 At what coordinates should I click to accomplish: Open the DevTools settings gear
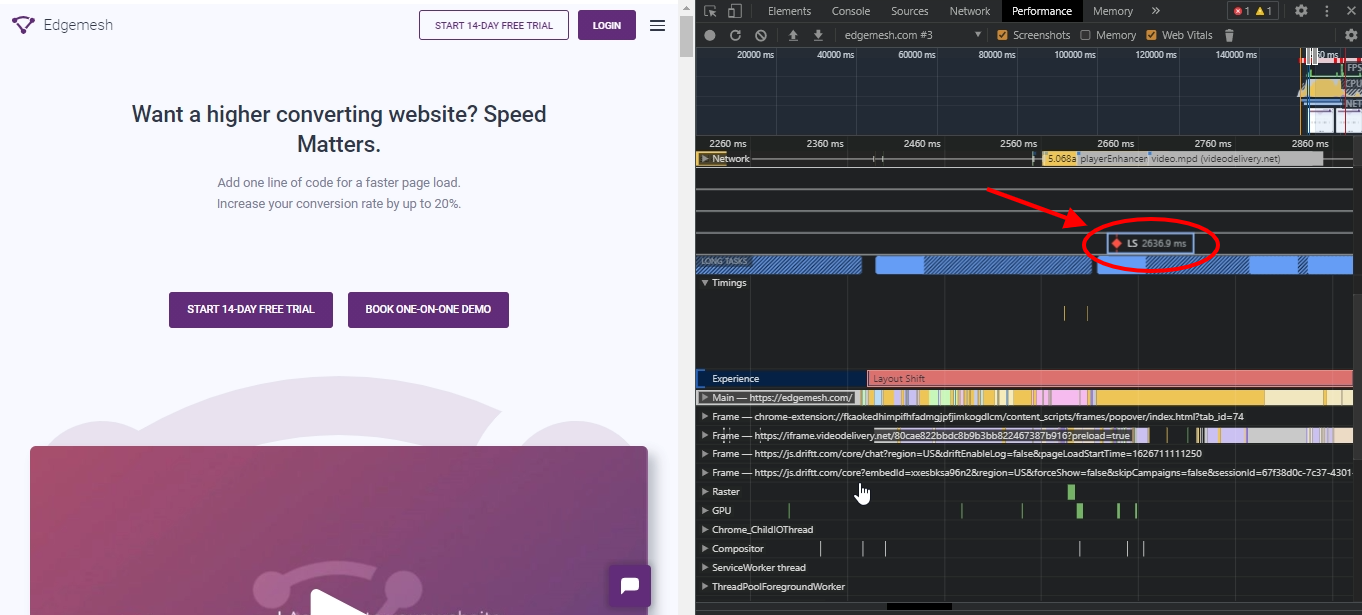click(1301, 11)
